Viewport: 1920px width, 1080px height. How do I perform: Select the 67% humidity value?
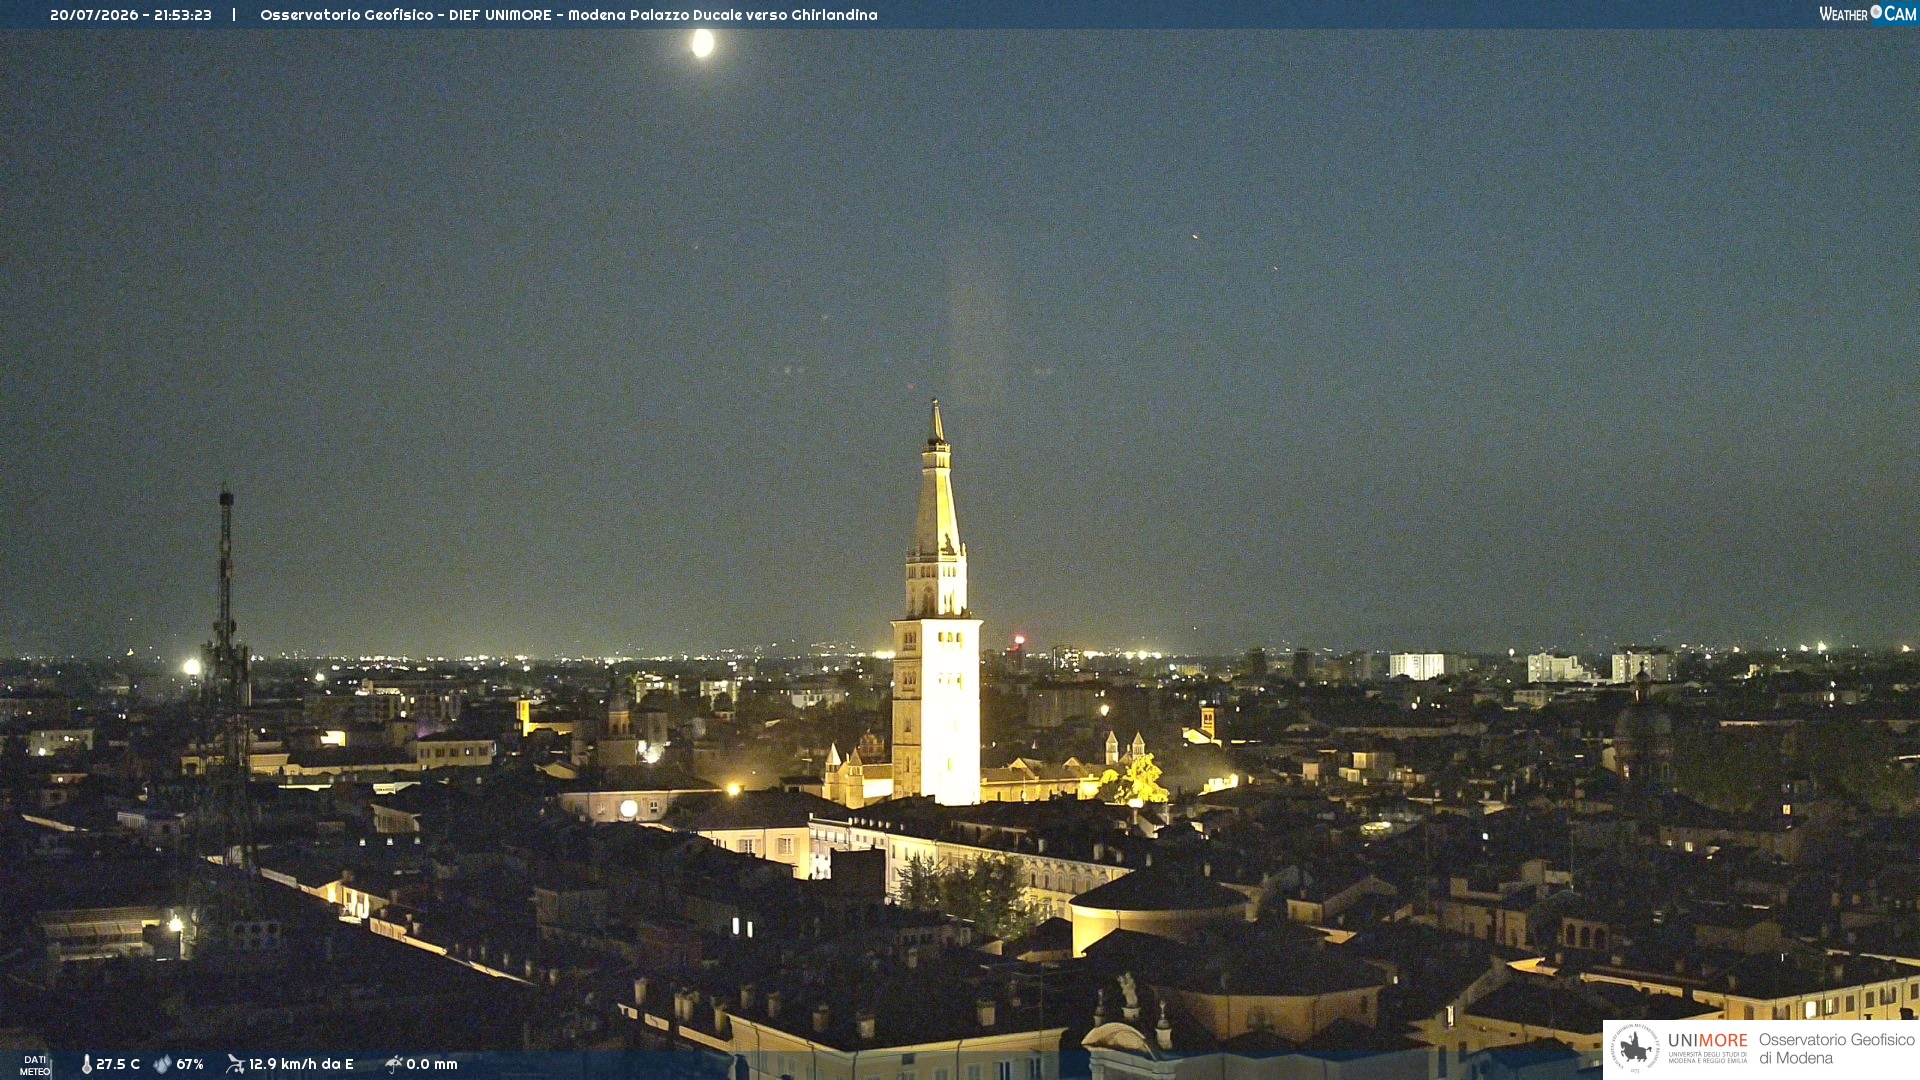coord(190,1065)
